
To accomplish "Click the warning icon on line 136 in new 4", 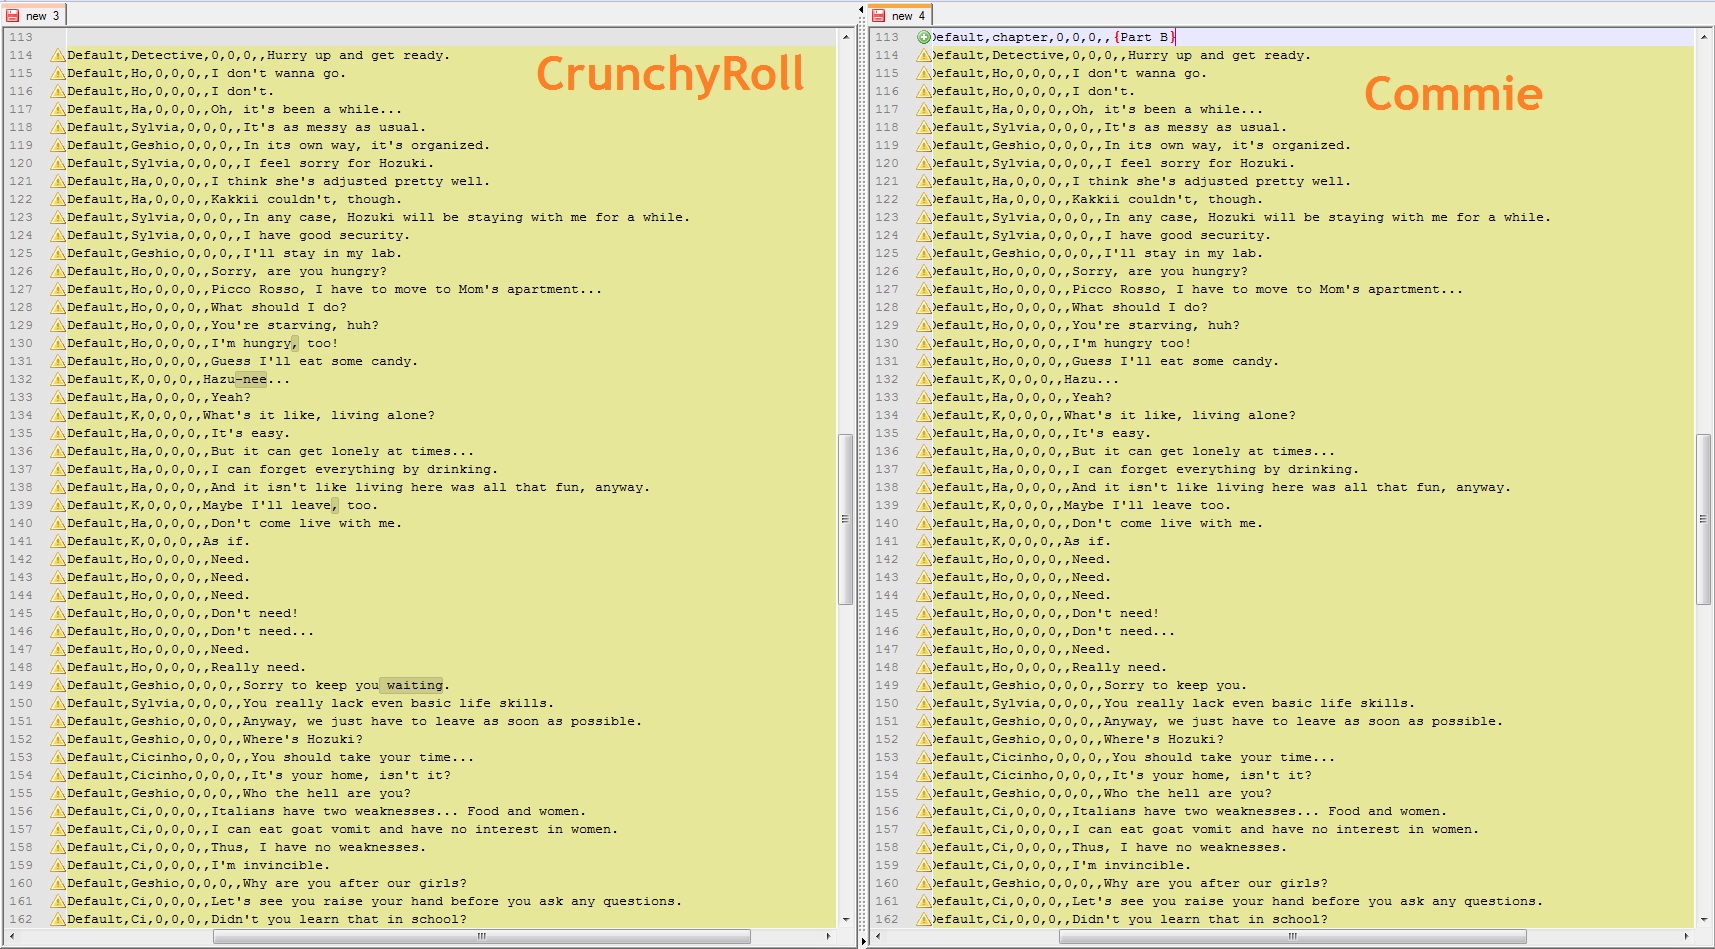I will click(x=924, y=451).
